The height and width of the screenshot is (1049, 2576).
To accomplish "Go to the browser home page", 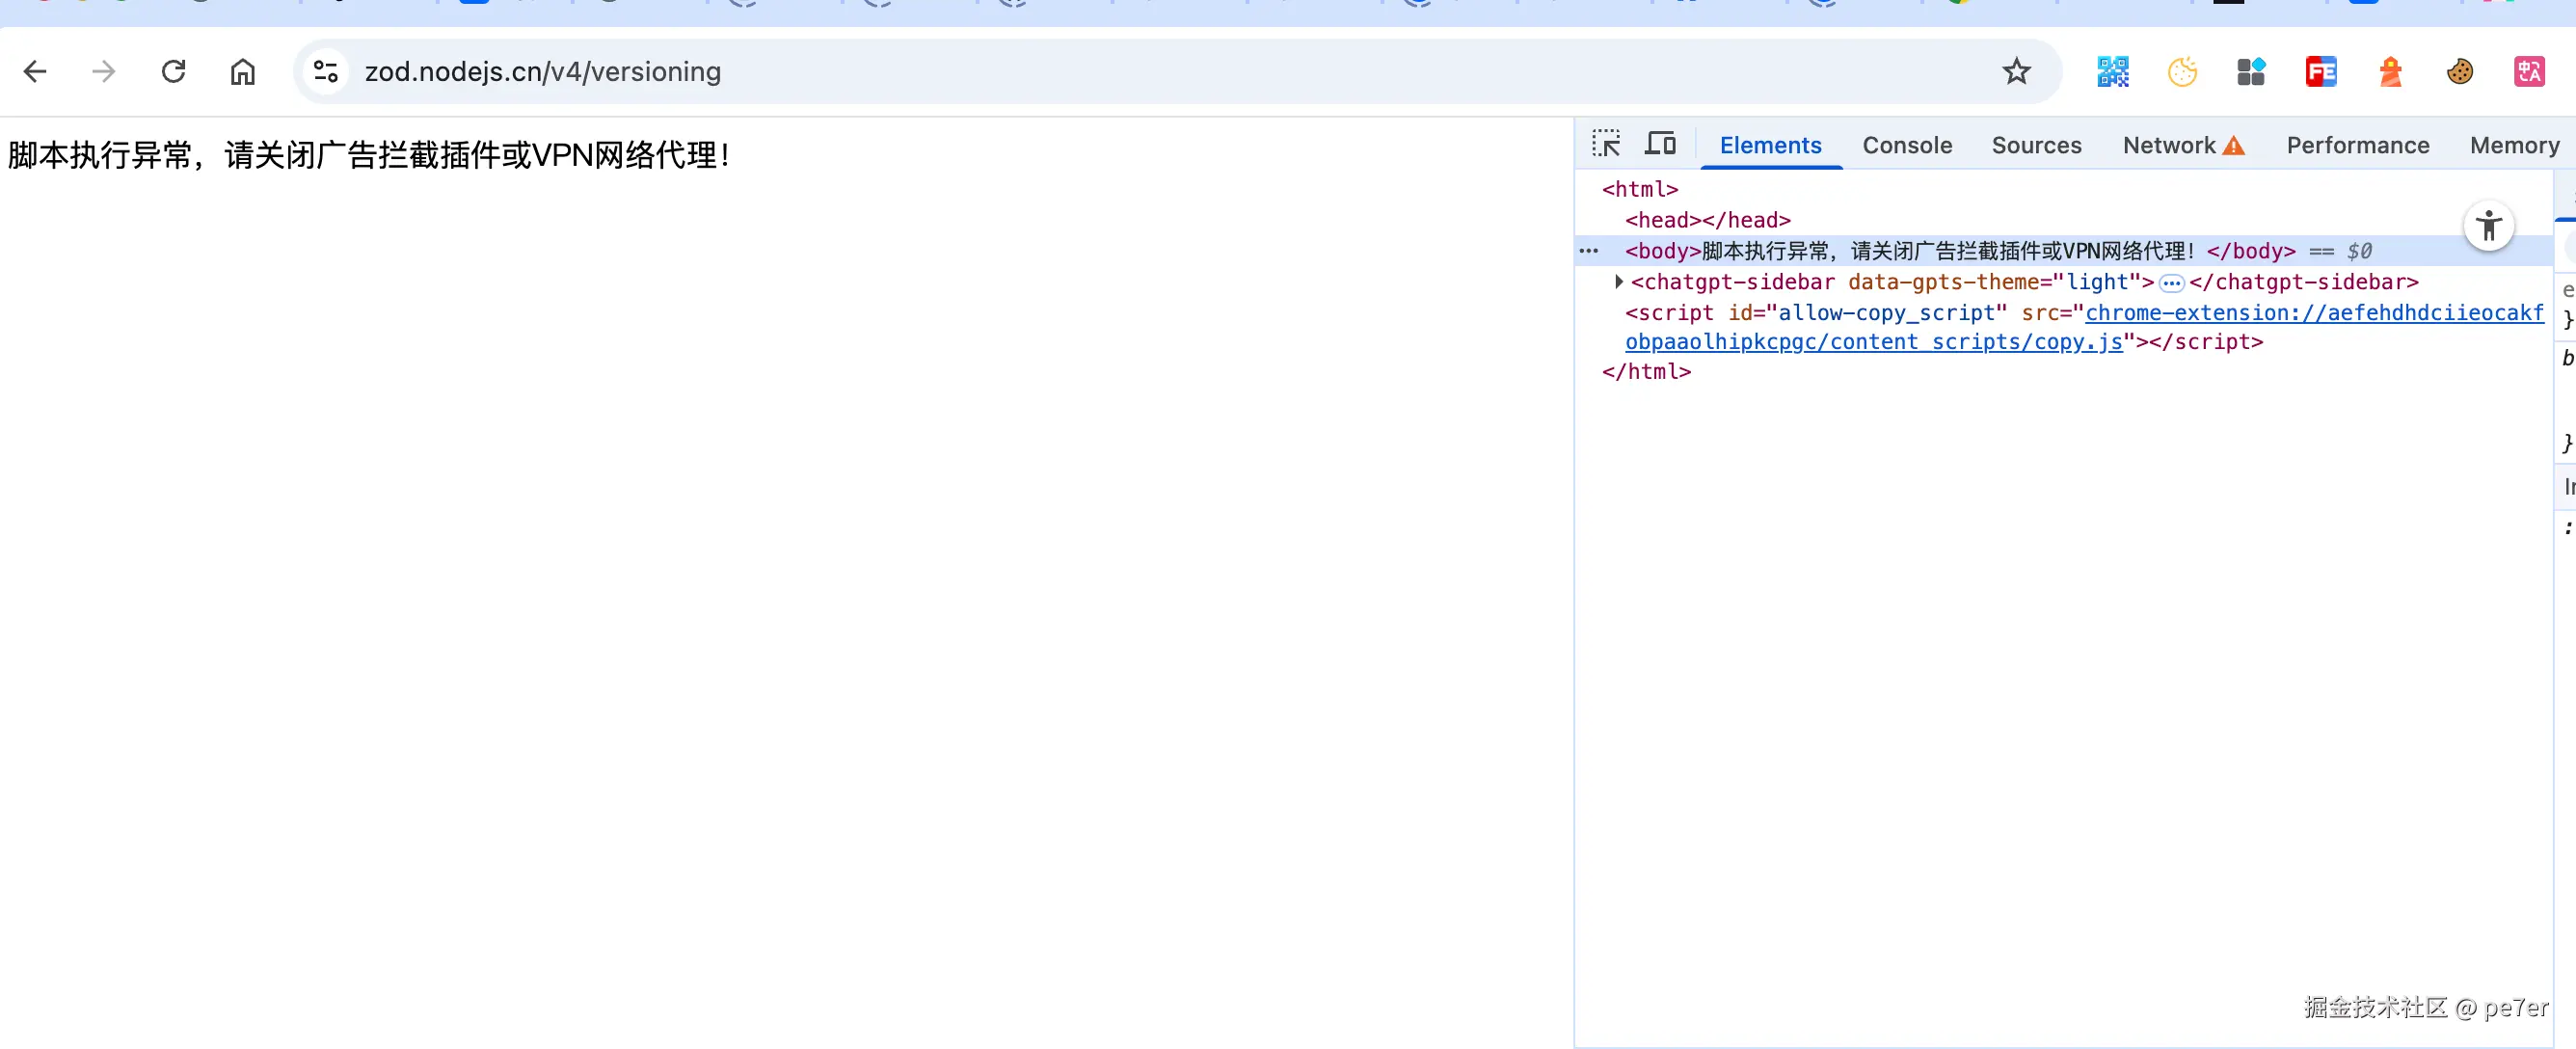I will pos(243,72).
